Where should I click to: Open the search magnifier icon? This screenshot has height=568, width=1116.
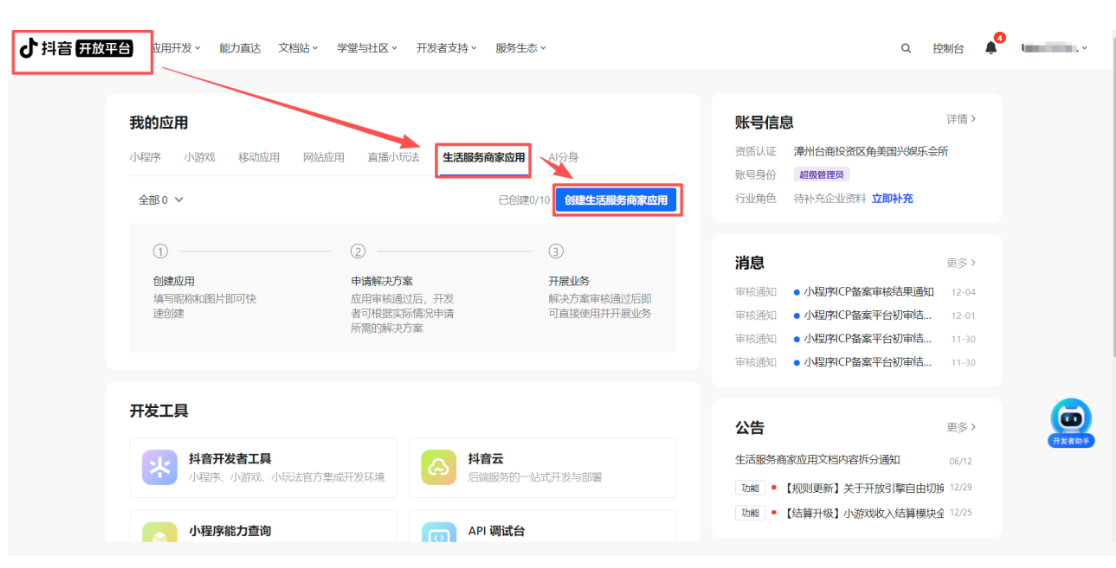[906, 48]
